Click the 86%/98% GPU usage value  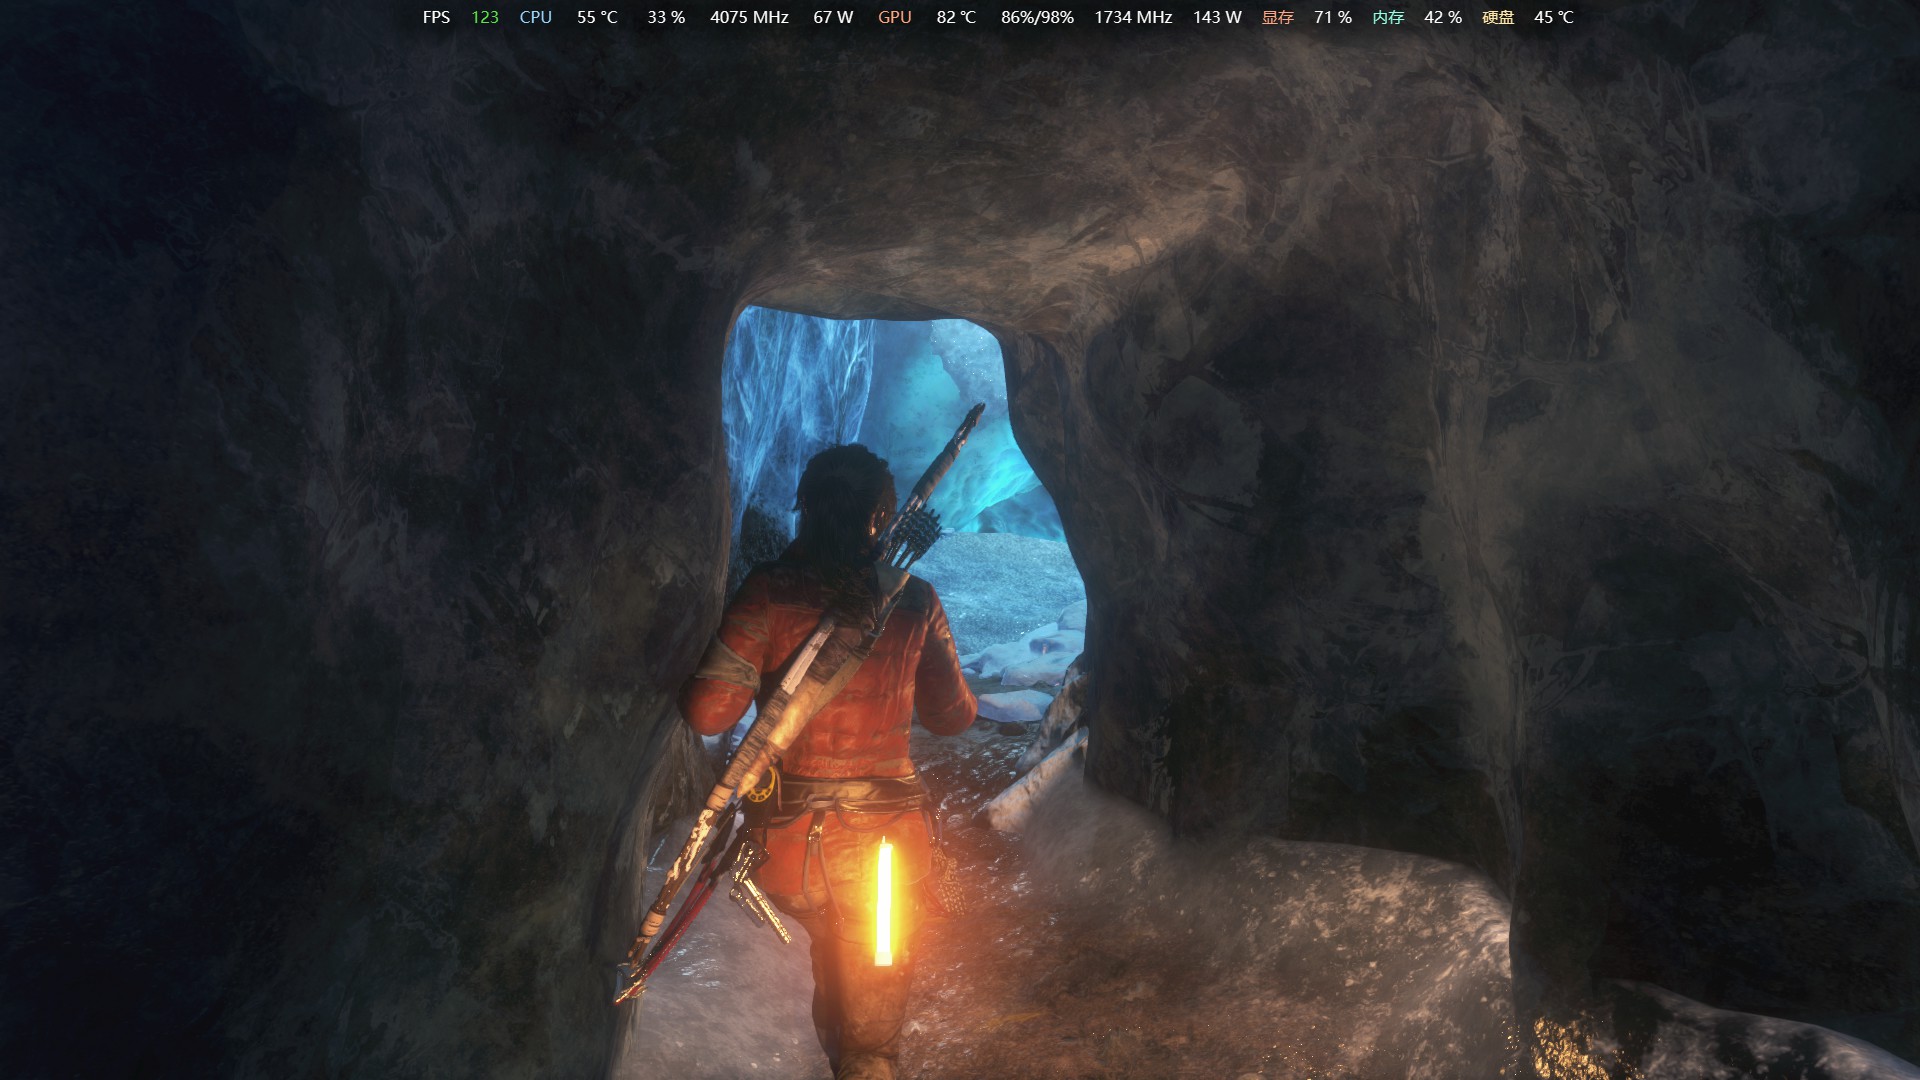coord(1037,17)
